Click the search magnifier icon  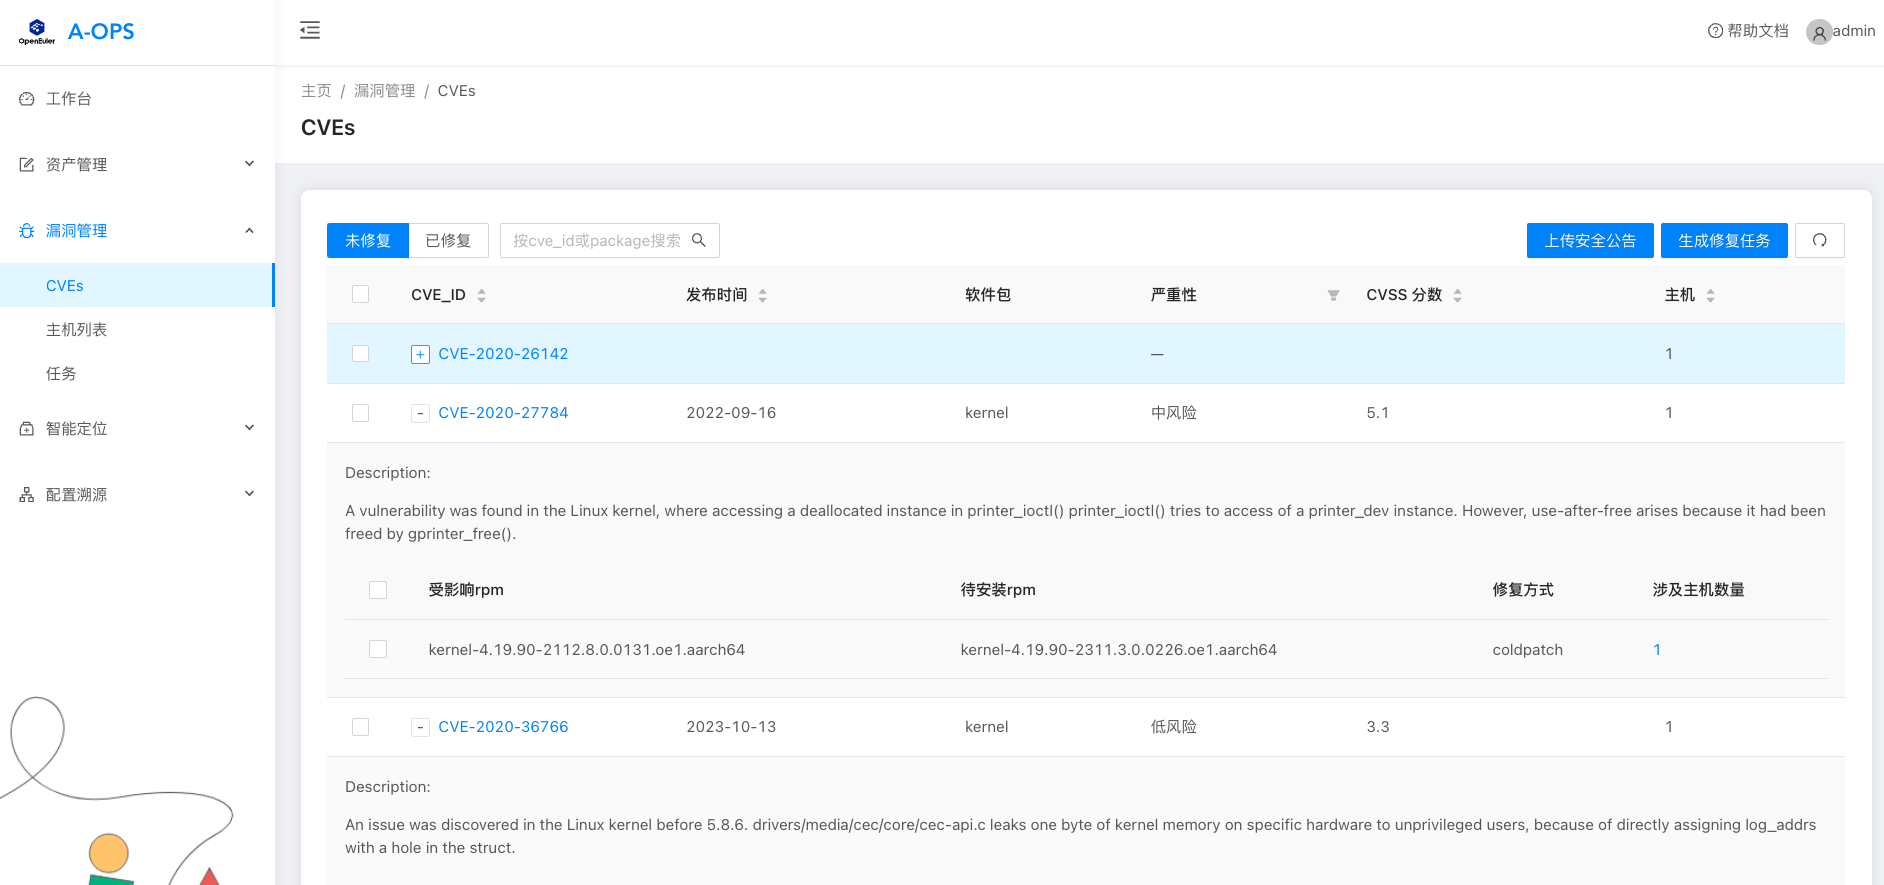click(699, 240)
